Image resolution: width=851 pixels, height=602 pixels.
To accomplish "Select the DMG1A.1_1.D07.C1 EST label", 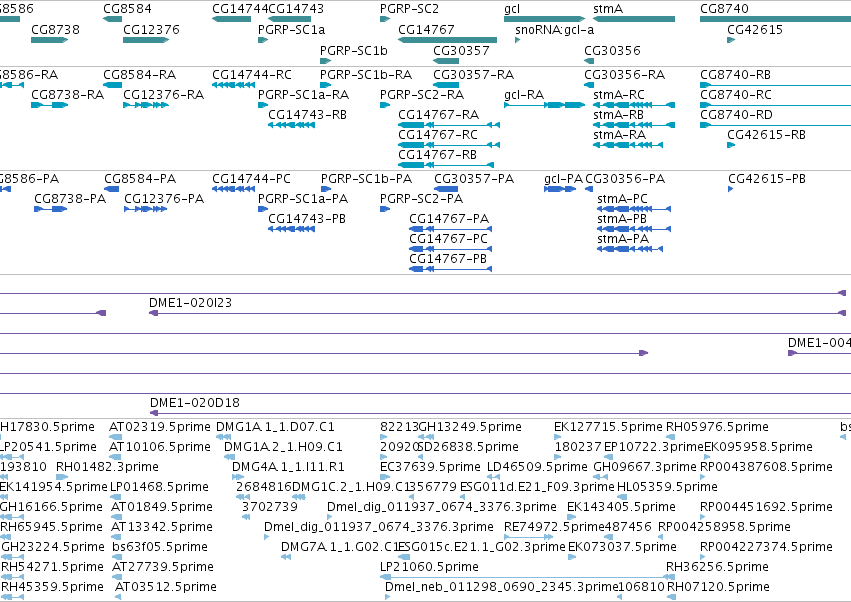I will pyautogui.click(x=275, y=427).
